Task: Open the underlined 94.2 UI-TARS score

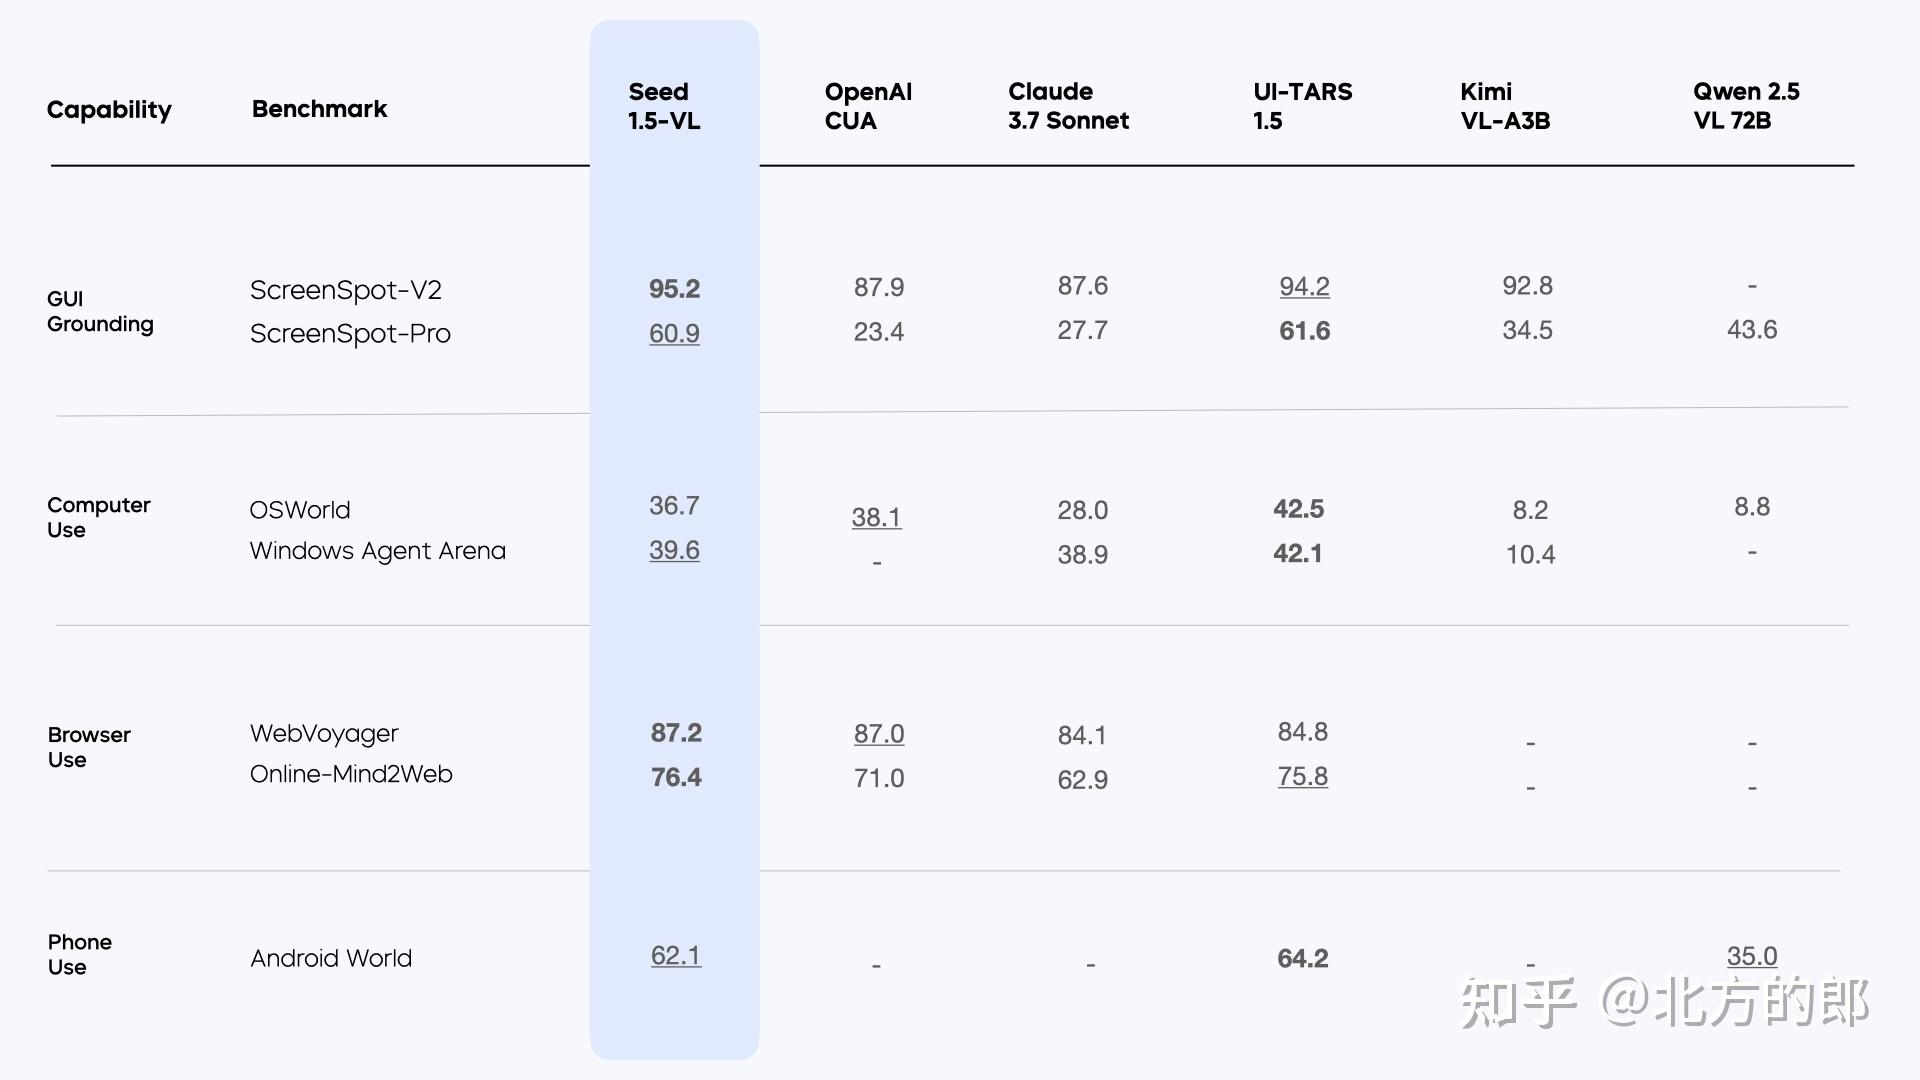Action: pos(1304,286)
